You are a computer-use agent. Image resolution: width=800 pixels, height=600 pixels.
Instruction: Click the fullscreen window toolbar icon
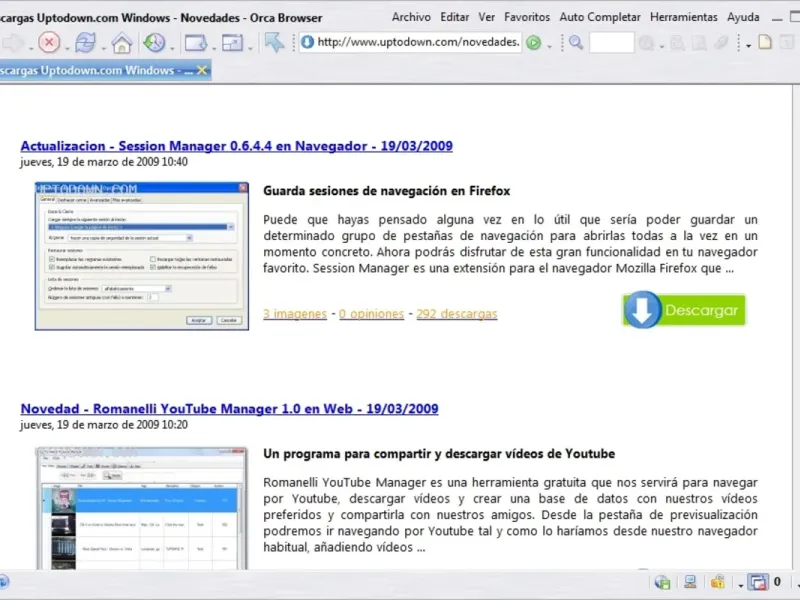[232, 43]
